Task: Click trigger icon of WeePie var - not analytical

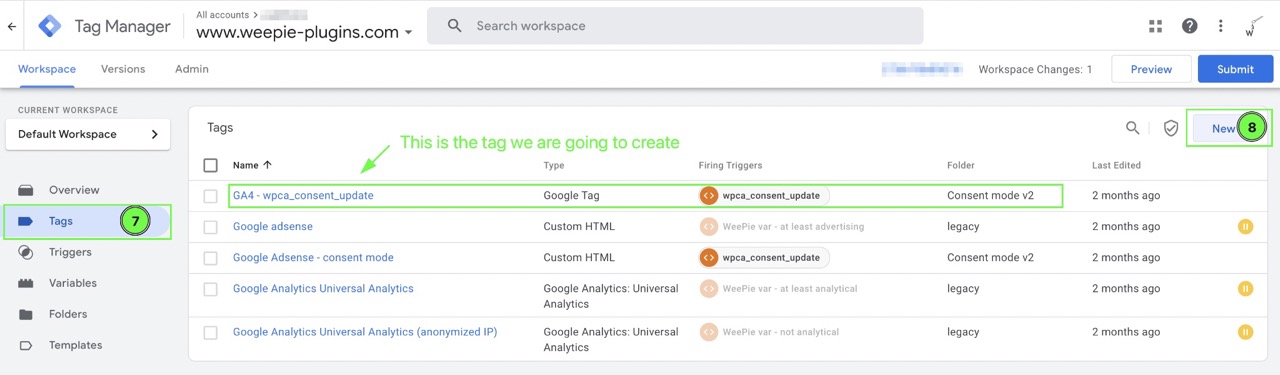Action: point(709,332)
